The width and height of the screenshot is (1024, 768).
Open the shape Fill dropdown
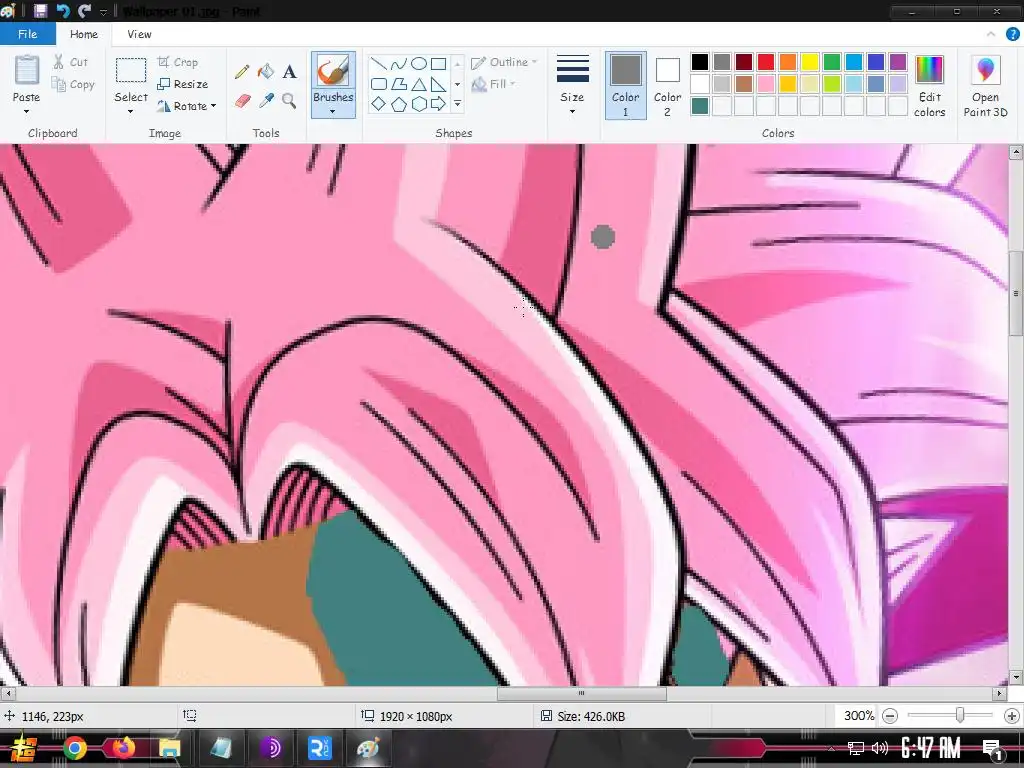pyautogui.click(x=494, y=84)
